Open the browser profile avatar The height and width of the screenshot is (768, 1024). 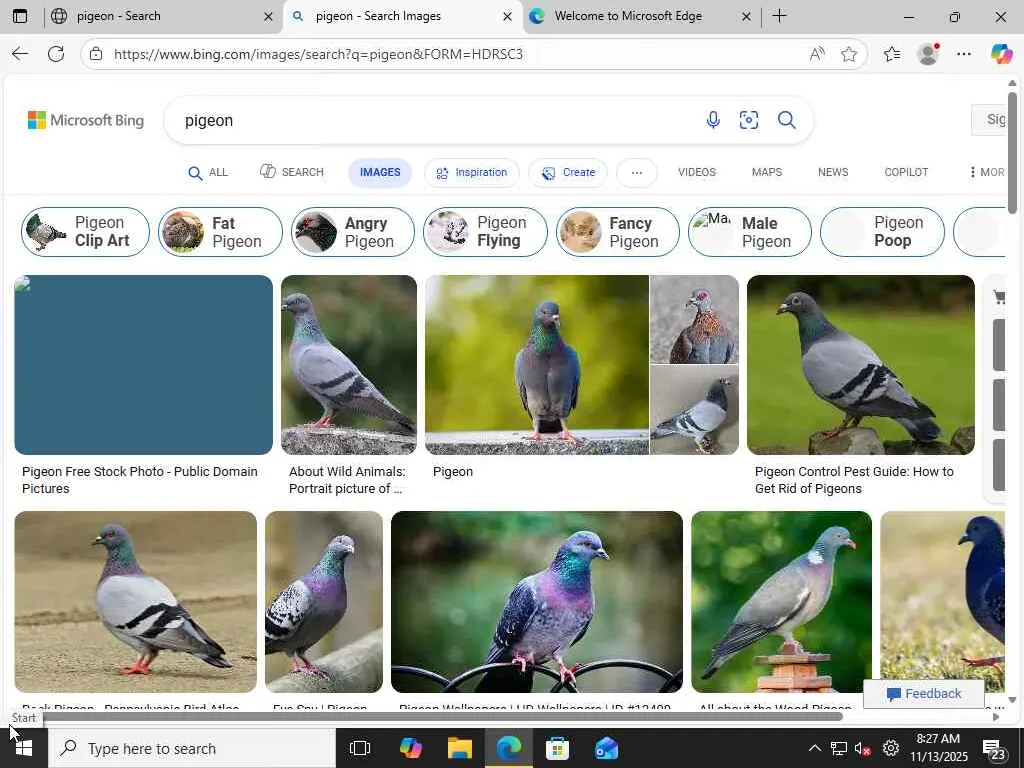928,54
